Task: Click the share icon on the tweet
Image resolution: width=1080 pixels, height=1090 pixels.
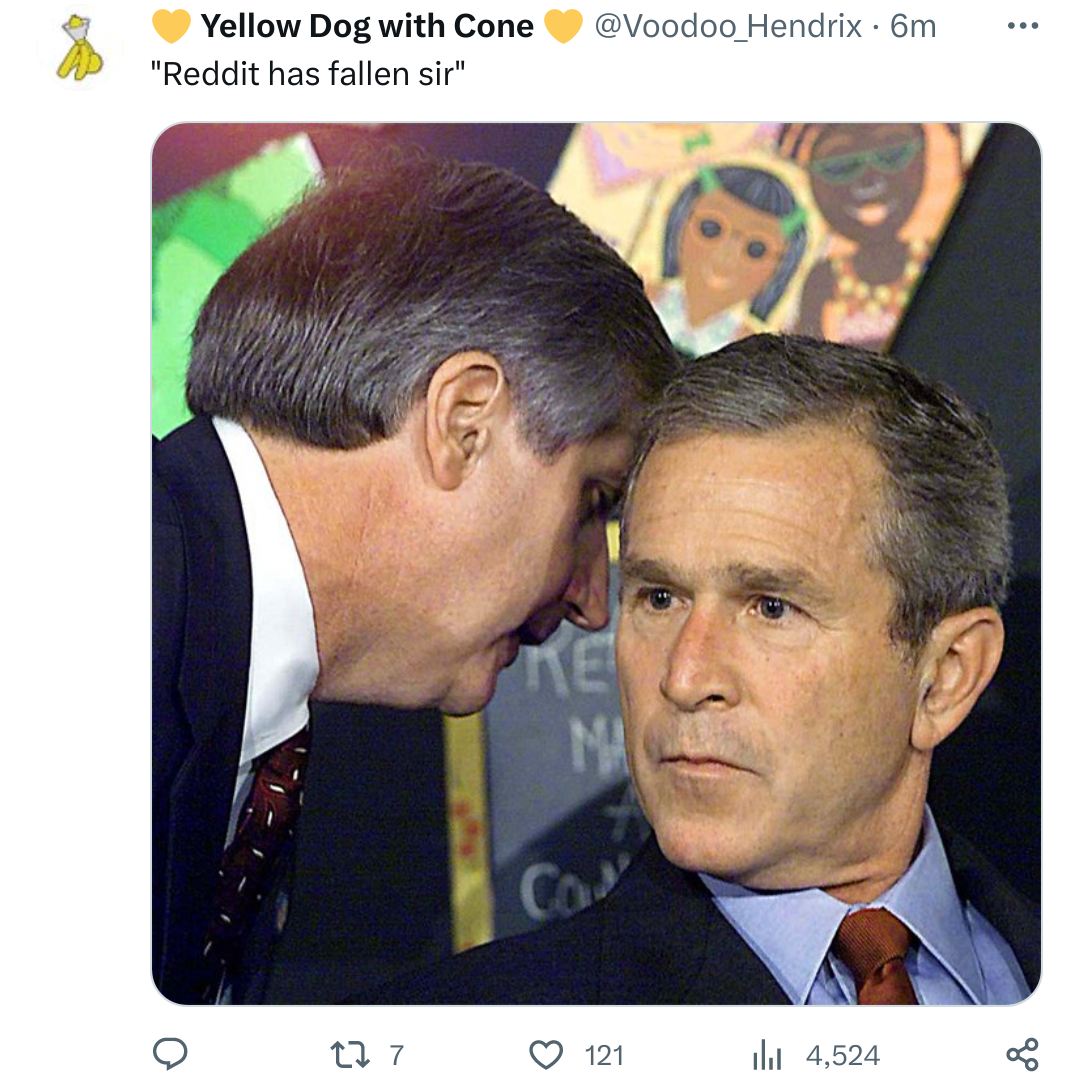Action: [x=1022, y=1054]
